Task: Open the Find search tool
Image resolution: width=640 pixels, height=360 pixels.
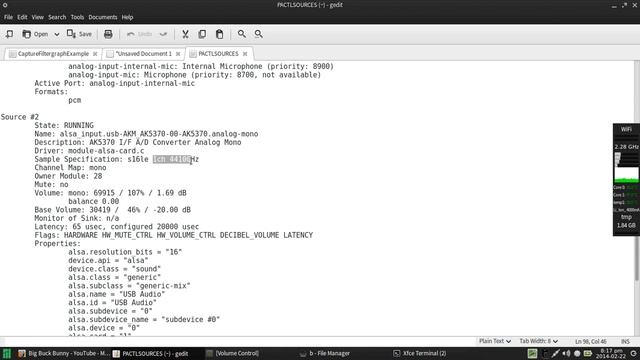Action: click(242, 34)
